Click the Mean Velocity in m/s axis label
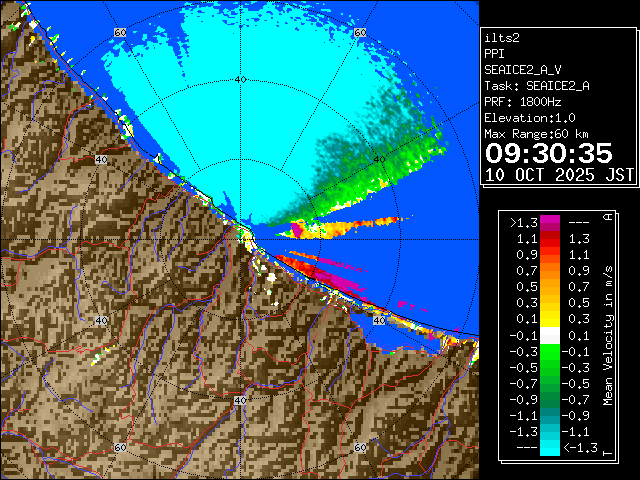The image size is (640, 480). tap(607, 335)
